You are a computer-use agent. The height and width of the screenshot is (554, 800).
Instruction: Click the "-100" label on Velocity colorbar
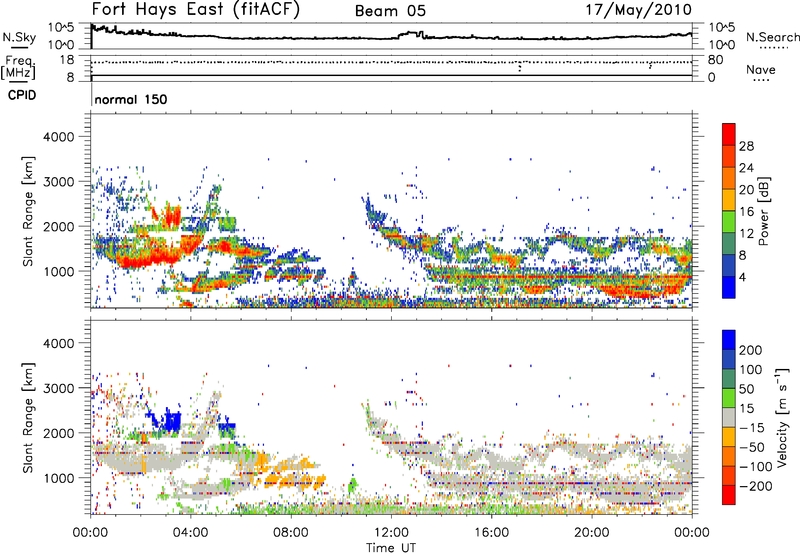[755, 467]
